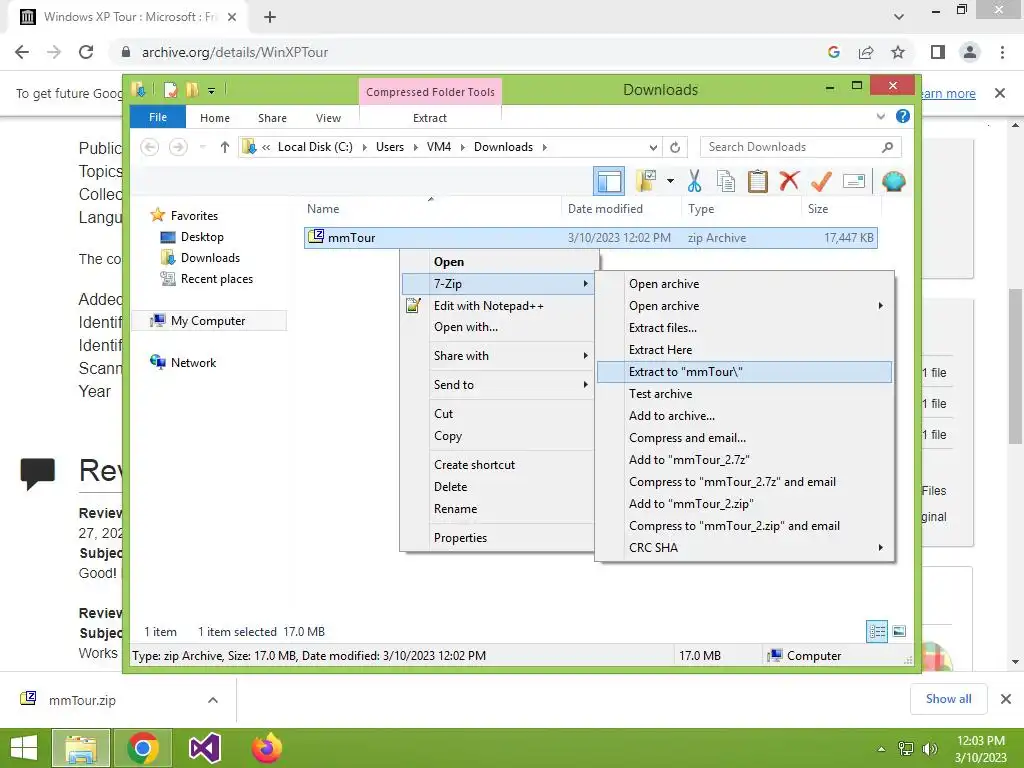Expand the CRC SHA submenu
1024x768 pixels.
coord(744,548)
